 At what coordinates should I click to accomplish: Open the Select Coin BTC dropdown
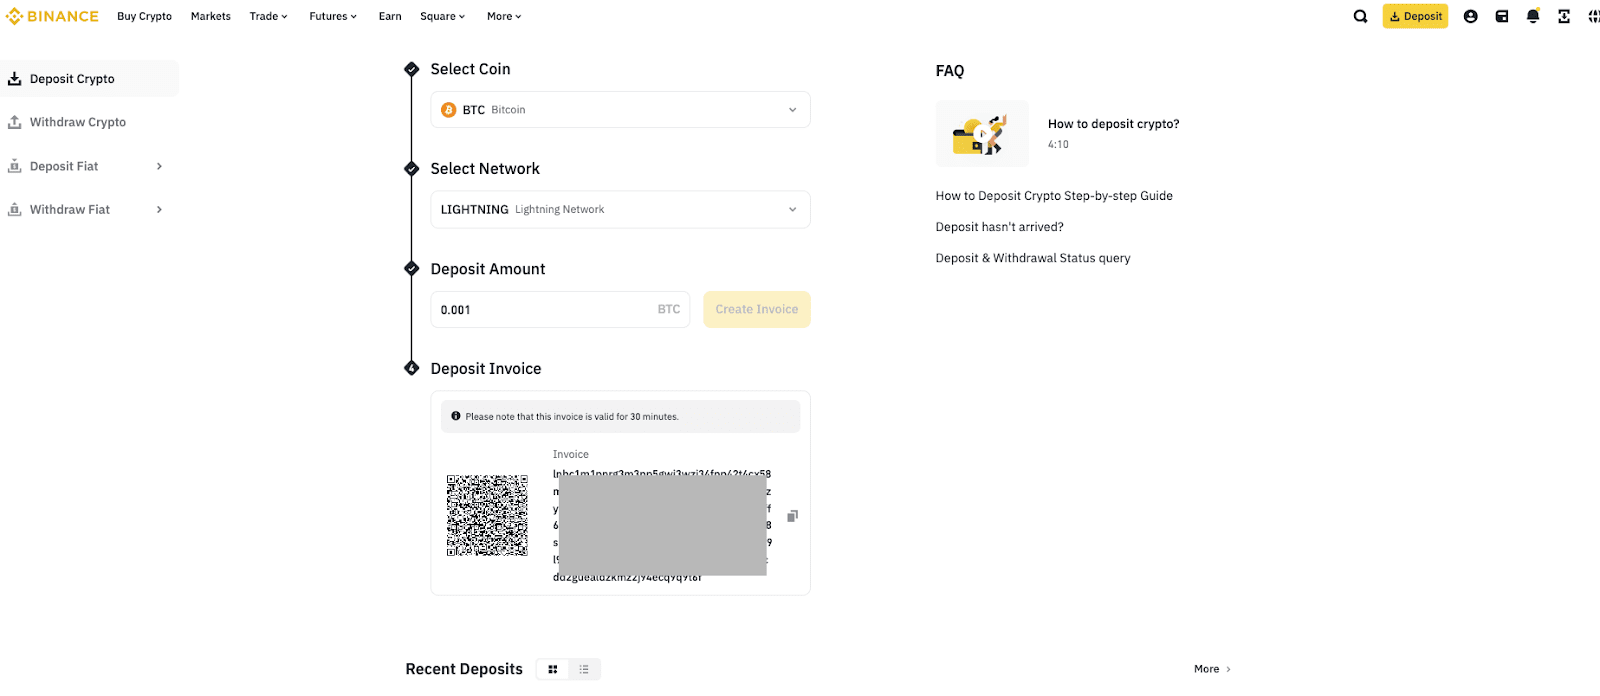(x=620, y=110)
